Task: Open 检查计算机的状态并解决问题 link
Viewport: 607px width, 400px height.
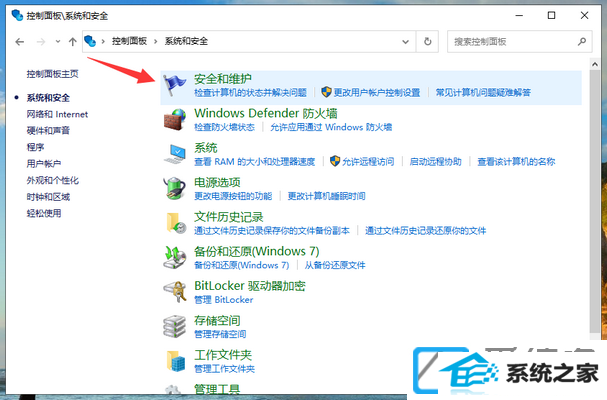Action: point(250,93)
